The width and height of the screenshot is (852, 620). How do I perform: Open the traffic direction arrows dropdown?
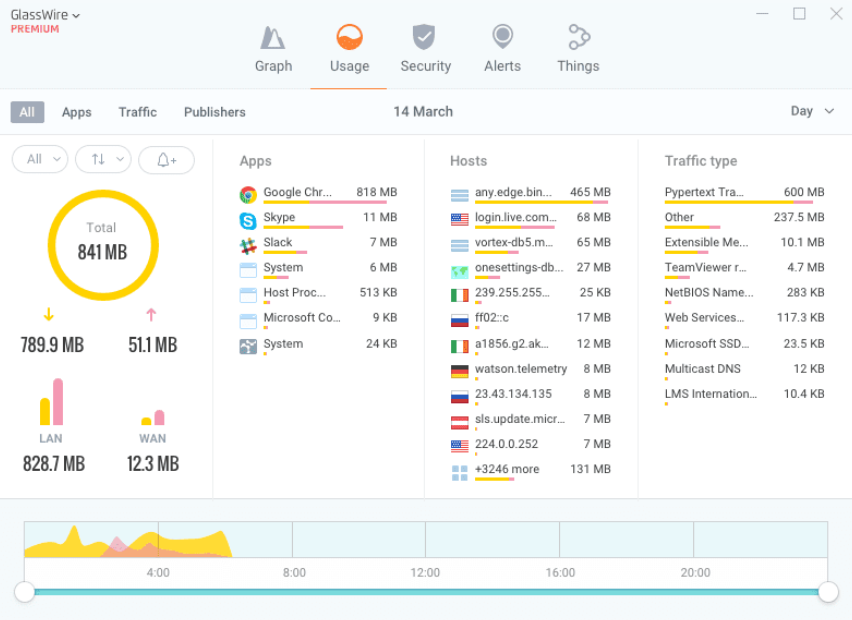click(103, 160)
